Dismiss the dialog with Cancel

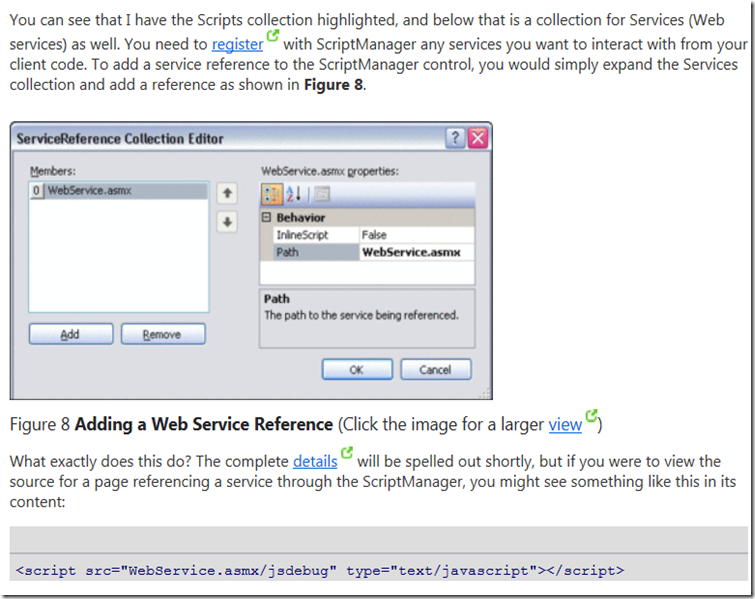(x=435, y=370)
